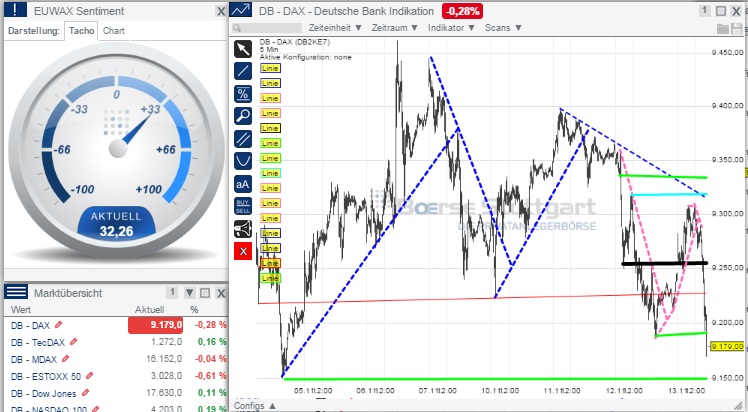
Task: Select the DB - TecDAX row
Action: click(116, 342)
